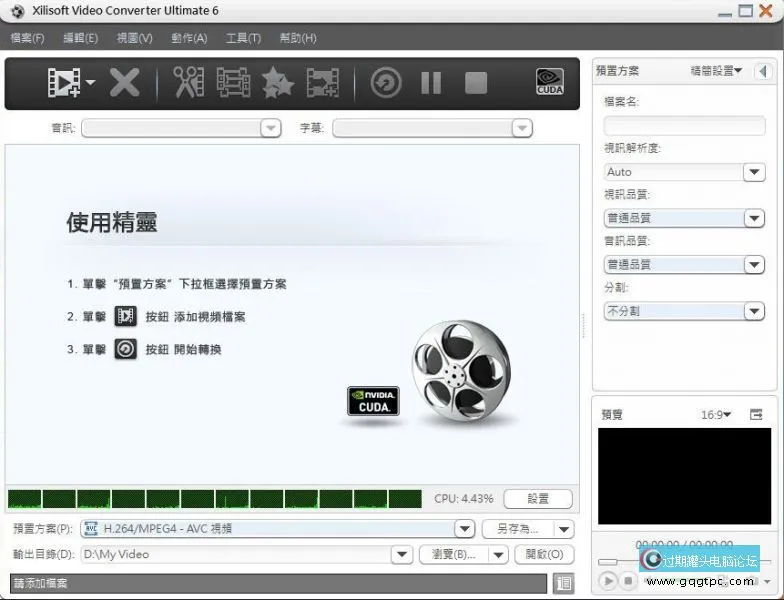The width and height of the screenshot is (784, 600).
Task: Open the 視訊品質 dropdown
Action: [x=754, y=218]
